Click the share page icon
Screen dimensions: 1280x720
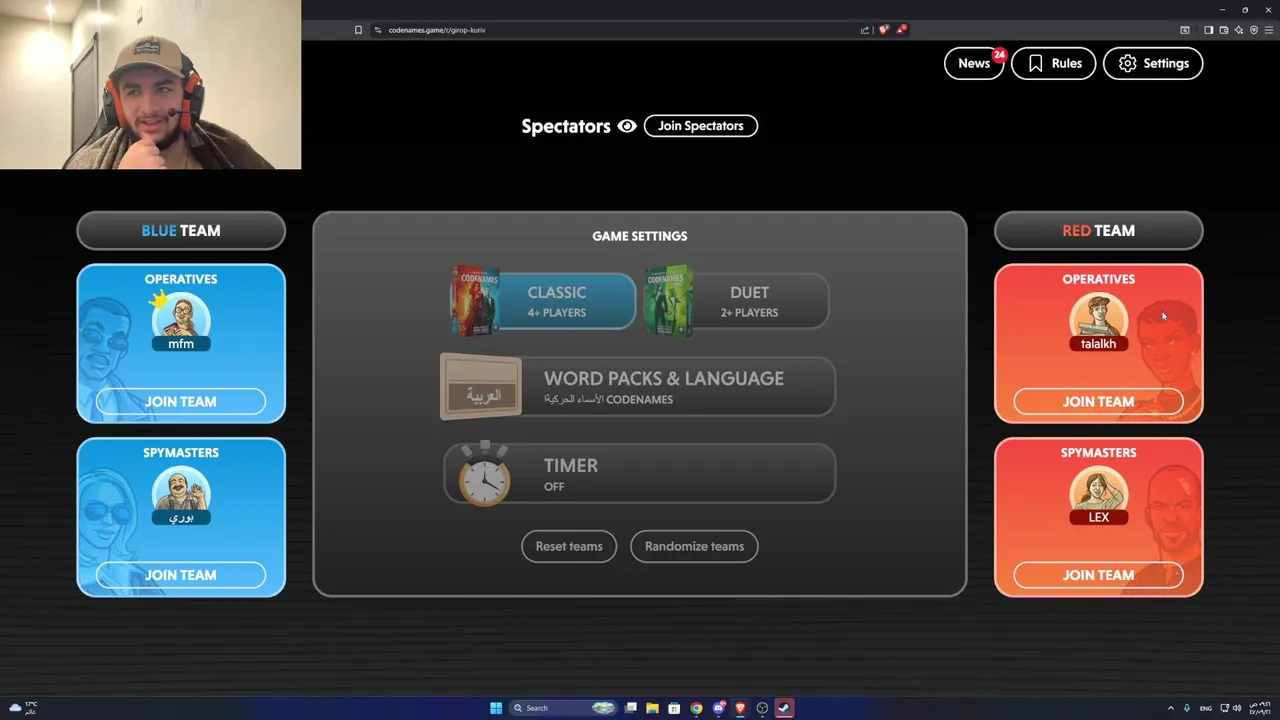pos(865,30)
